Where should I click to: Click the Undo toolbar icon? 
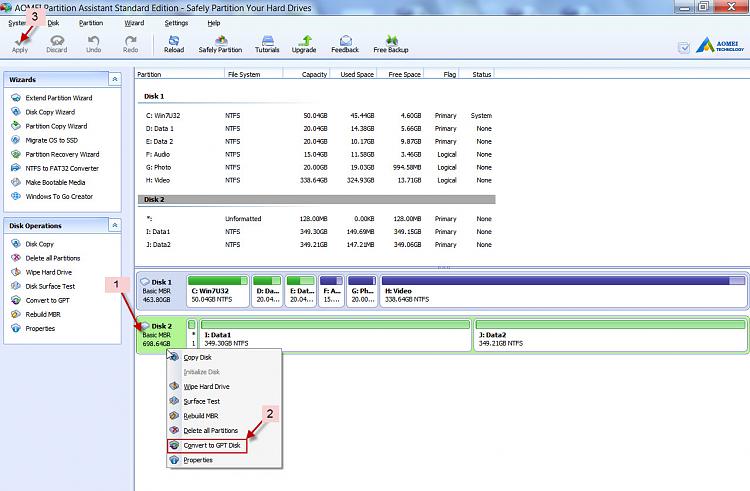[93, 44]
